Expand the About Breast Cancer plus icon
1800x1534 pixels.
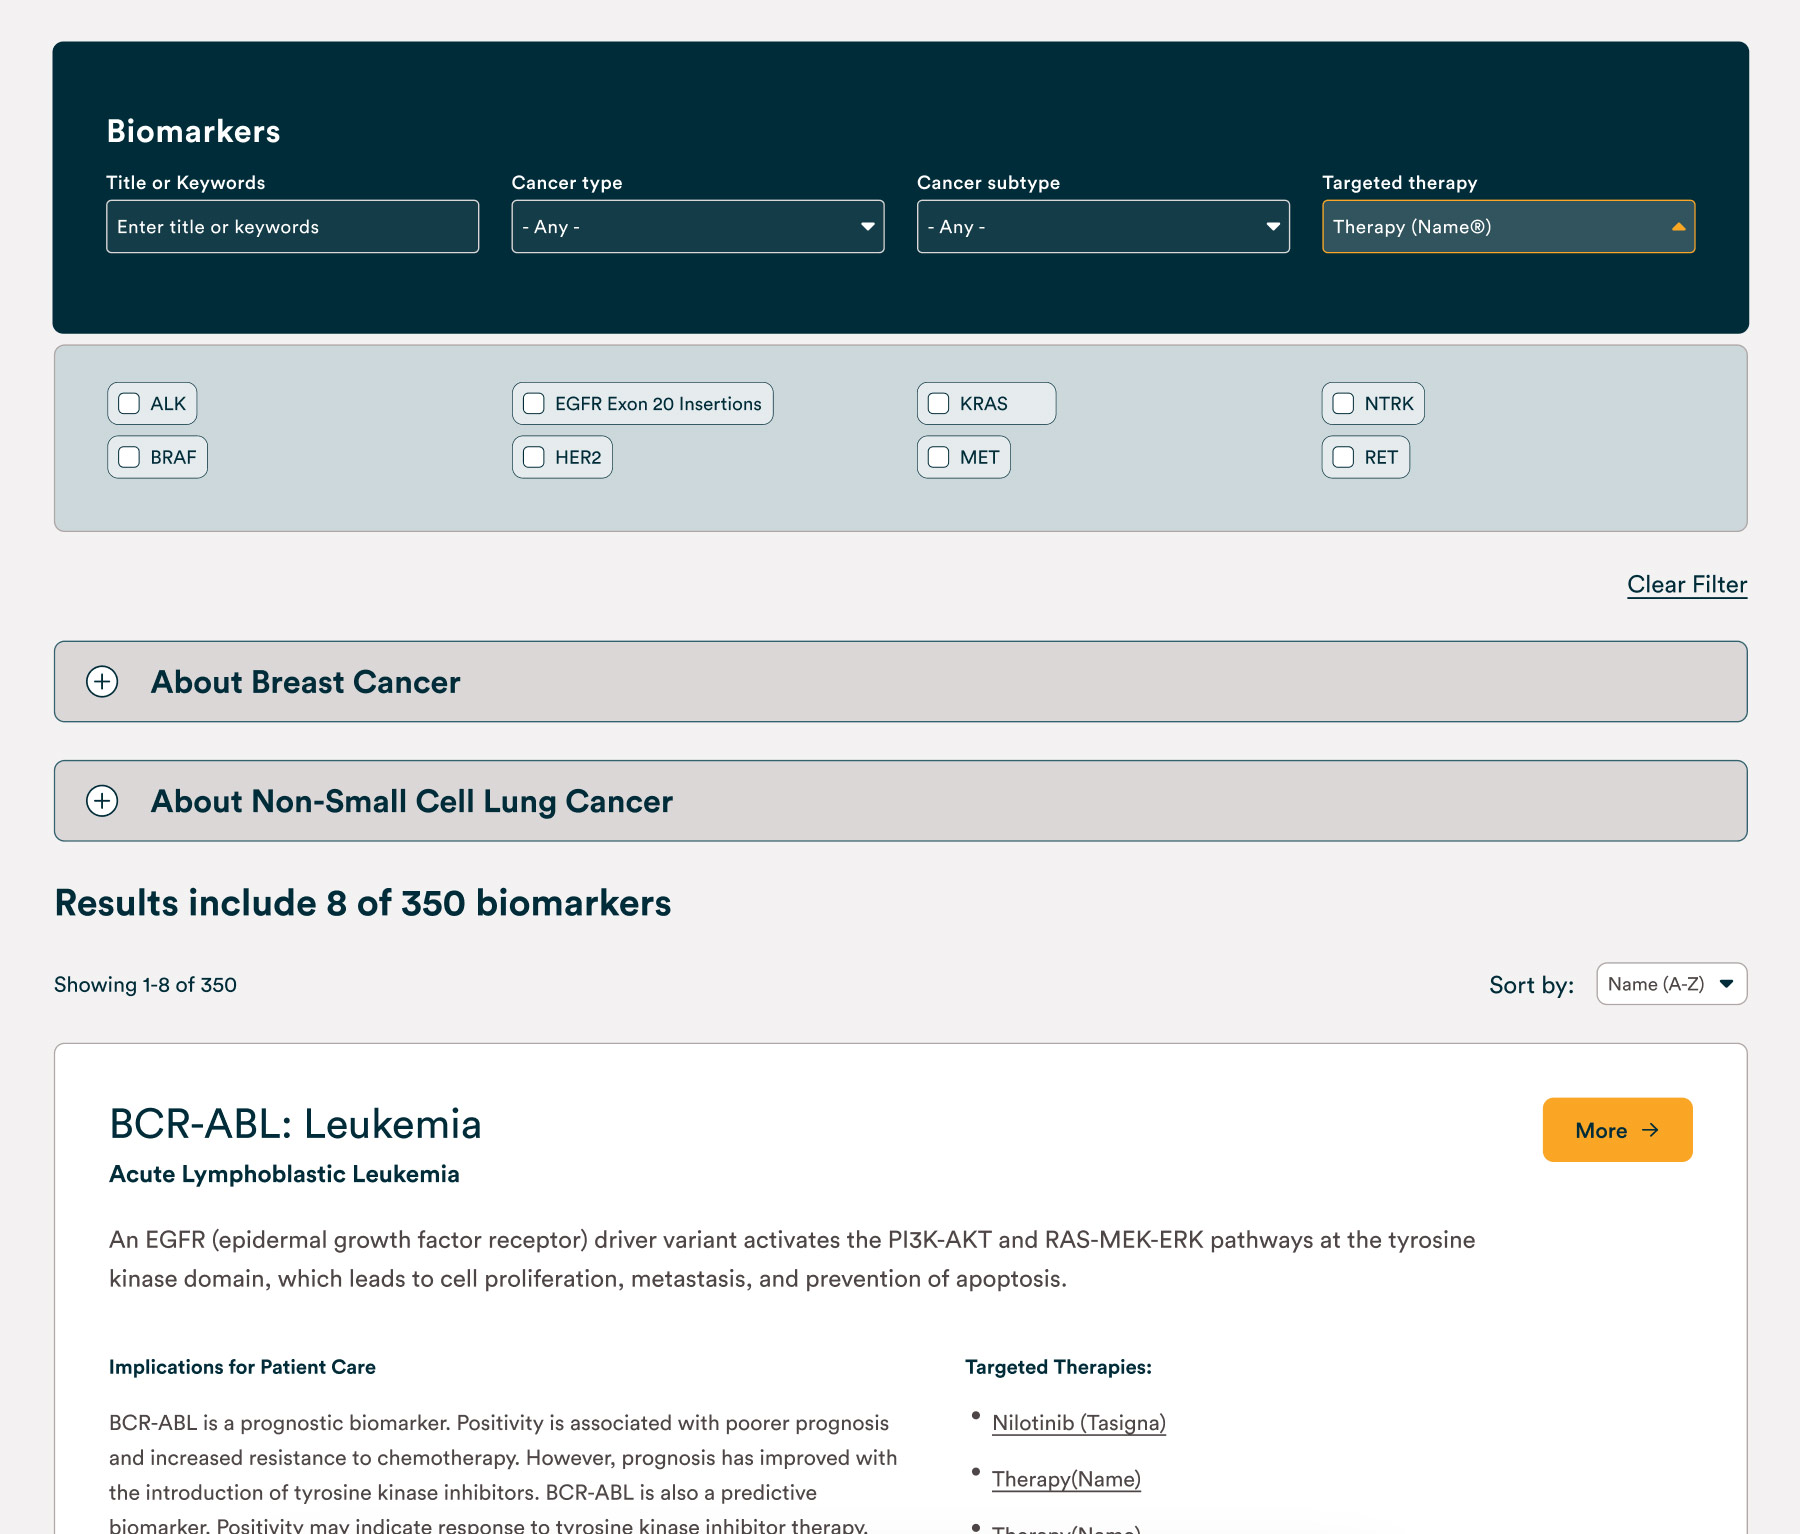click(102, 682)
